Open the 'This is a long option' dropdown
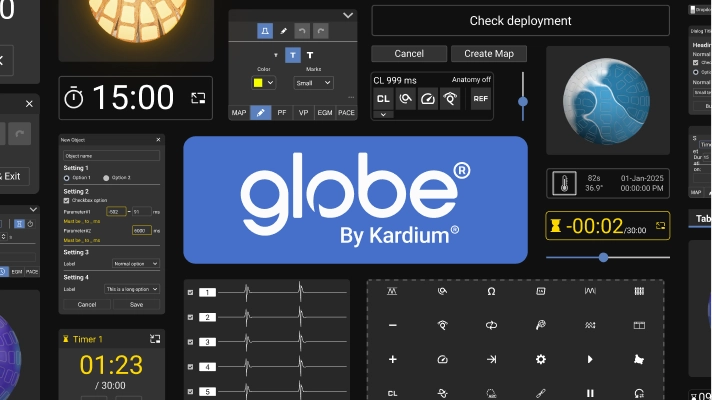The width and height of the screenshot is (712, 400). (x=132, y=289)
